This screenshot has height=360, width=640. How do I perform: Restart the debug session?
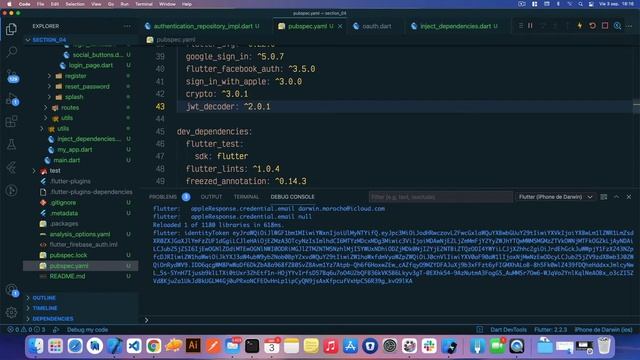coord(592,26)
